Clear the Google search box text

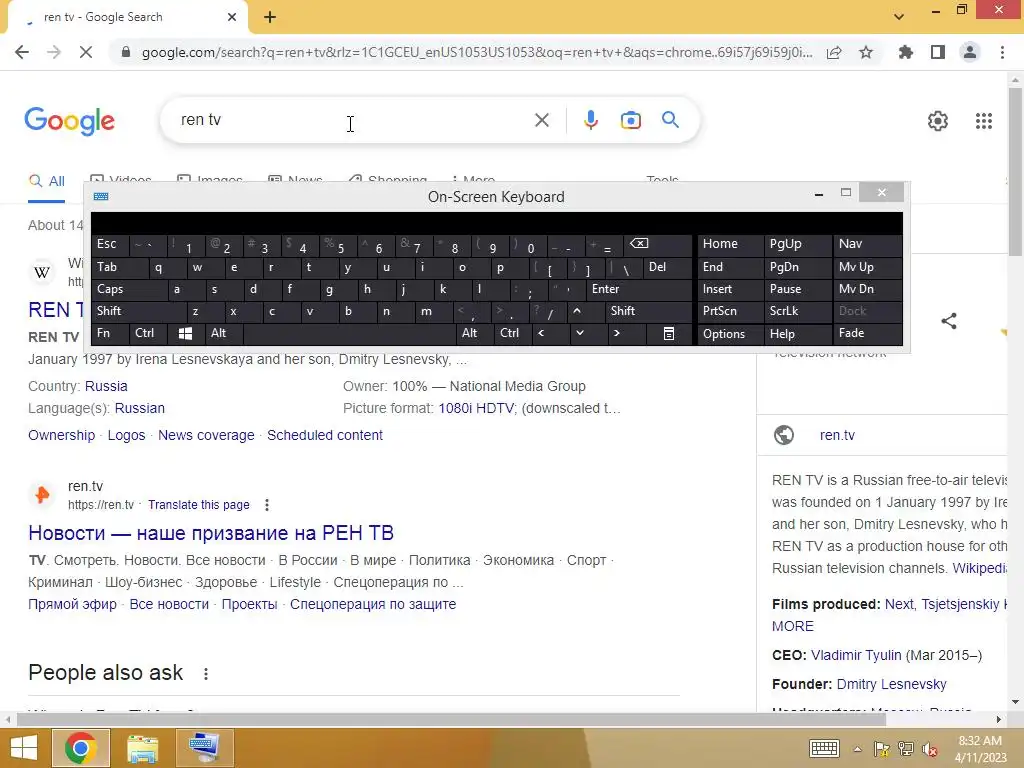[541, 120]
